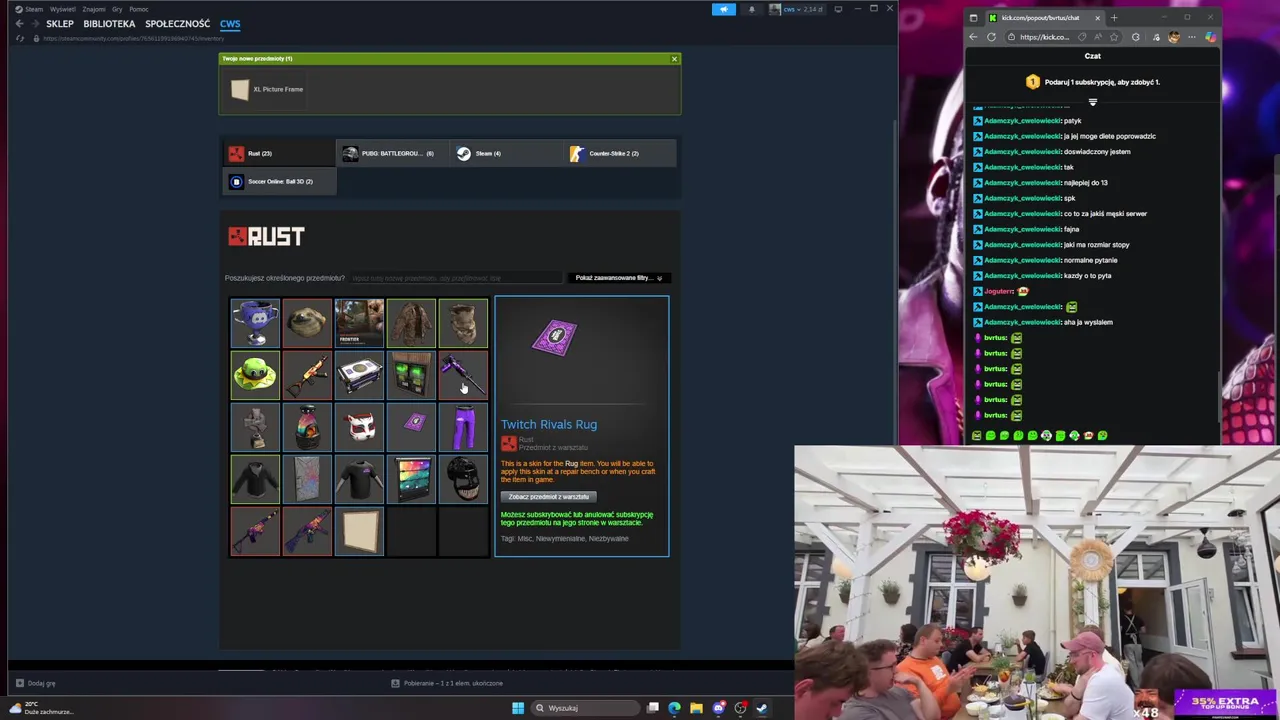Open the Znajomi menu

click(94, 9)
